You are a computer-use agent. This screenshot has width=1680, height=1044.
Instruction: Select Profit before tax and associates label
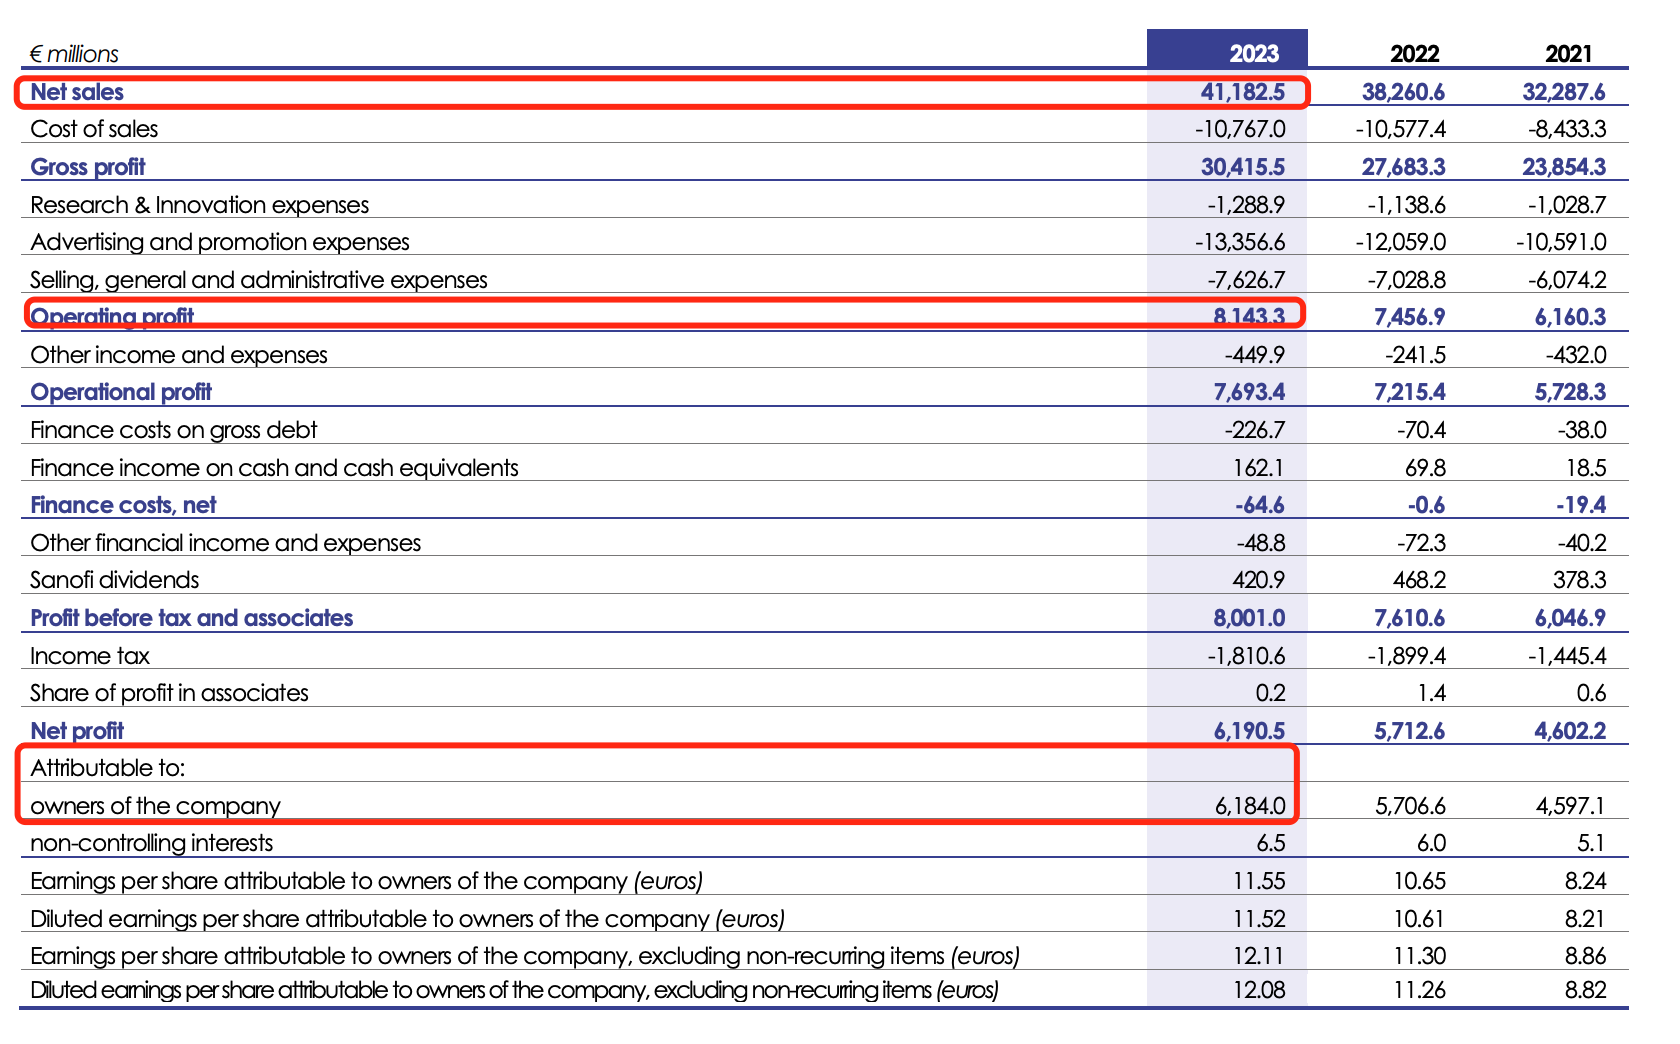192,618
